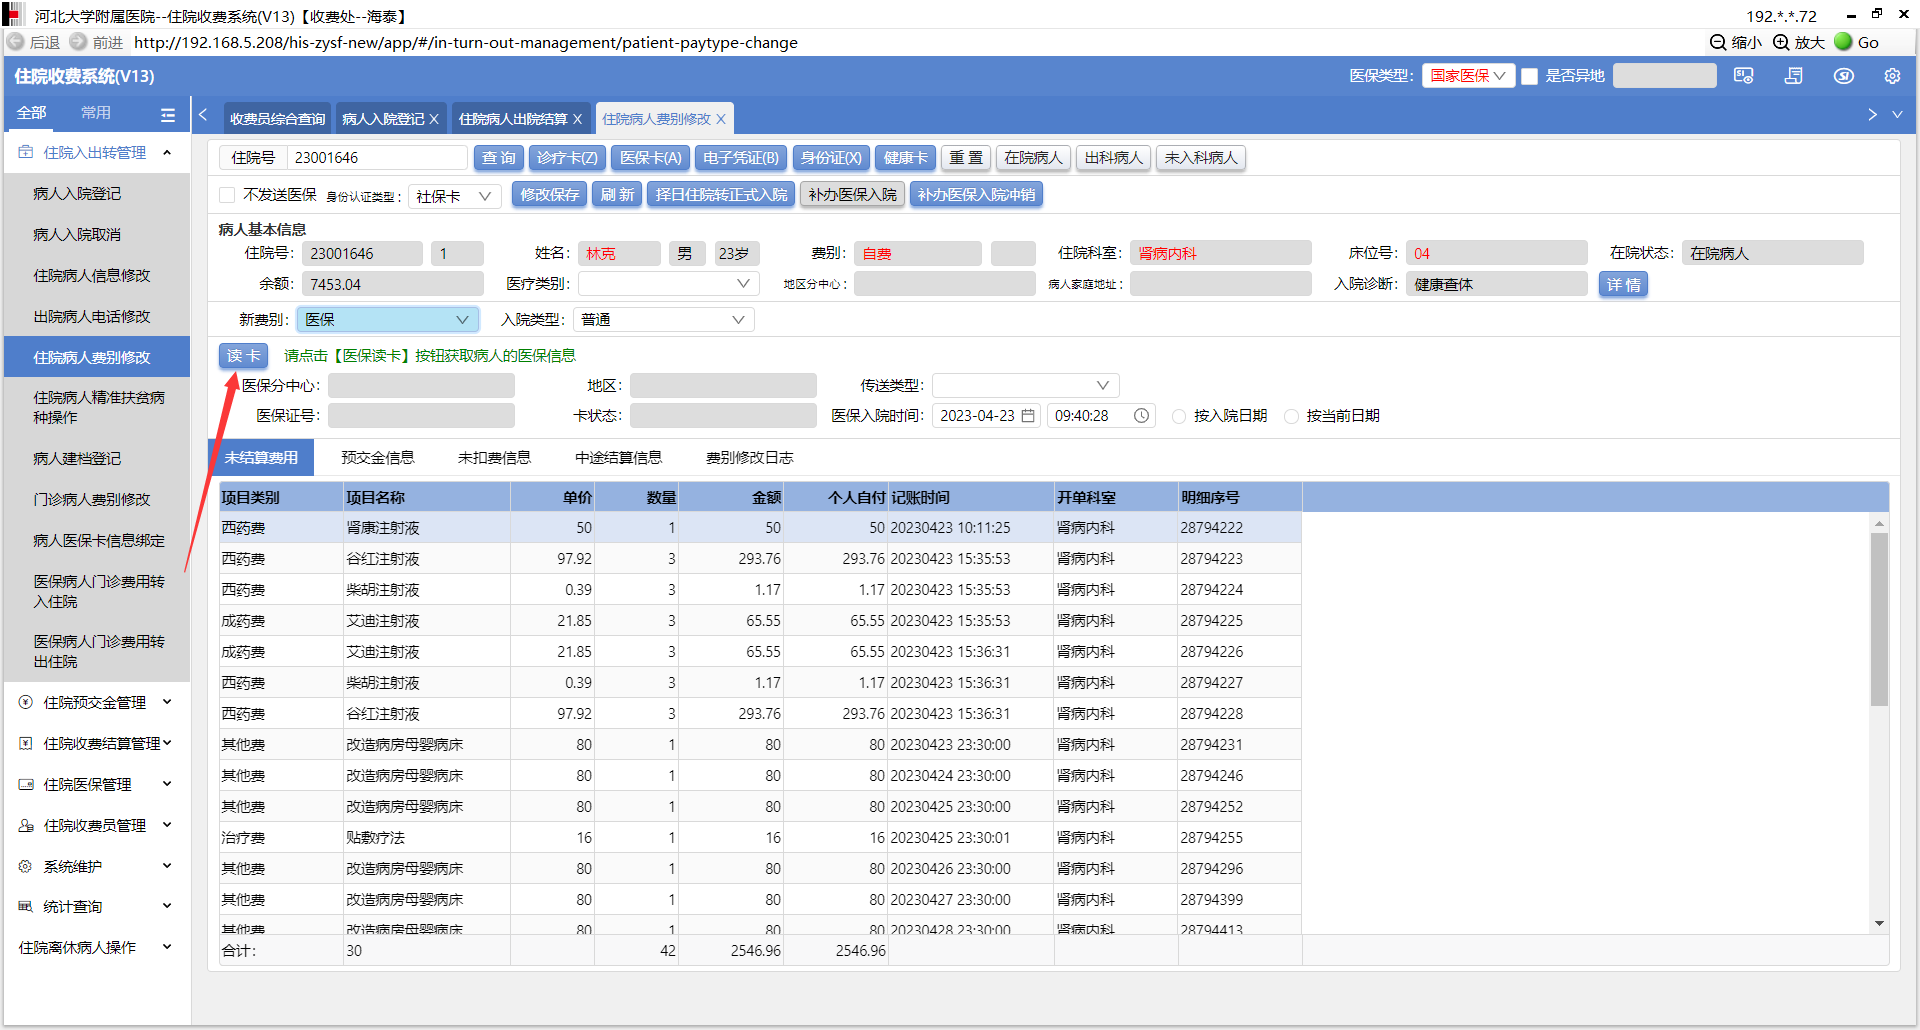The width and height of the screenshot is (1920, 1030).
Task: Open the 住院病人出院结算 tab
Action: click(512, 119)
